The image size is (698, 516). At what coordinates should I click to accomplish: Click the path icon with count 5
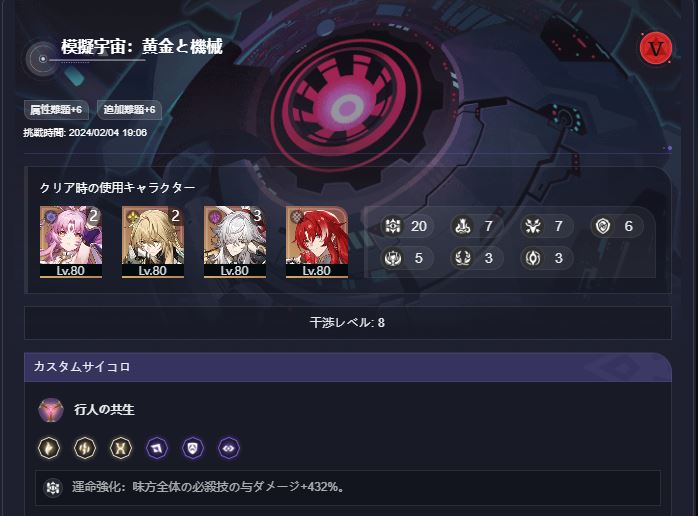click(393, 258)
